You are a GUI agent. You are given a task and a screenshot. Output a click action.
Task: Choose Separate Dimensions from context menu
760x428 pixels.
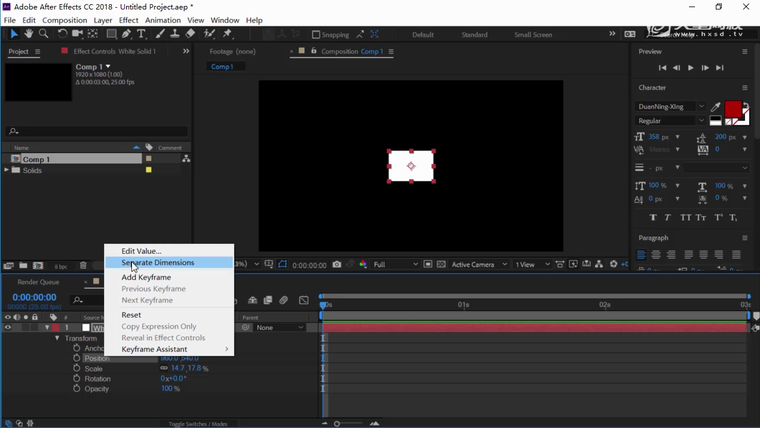coord(158,263)
